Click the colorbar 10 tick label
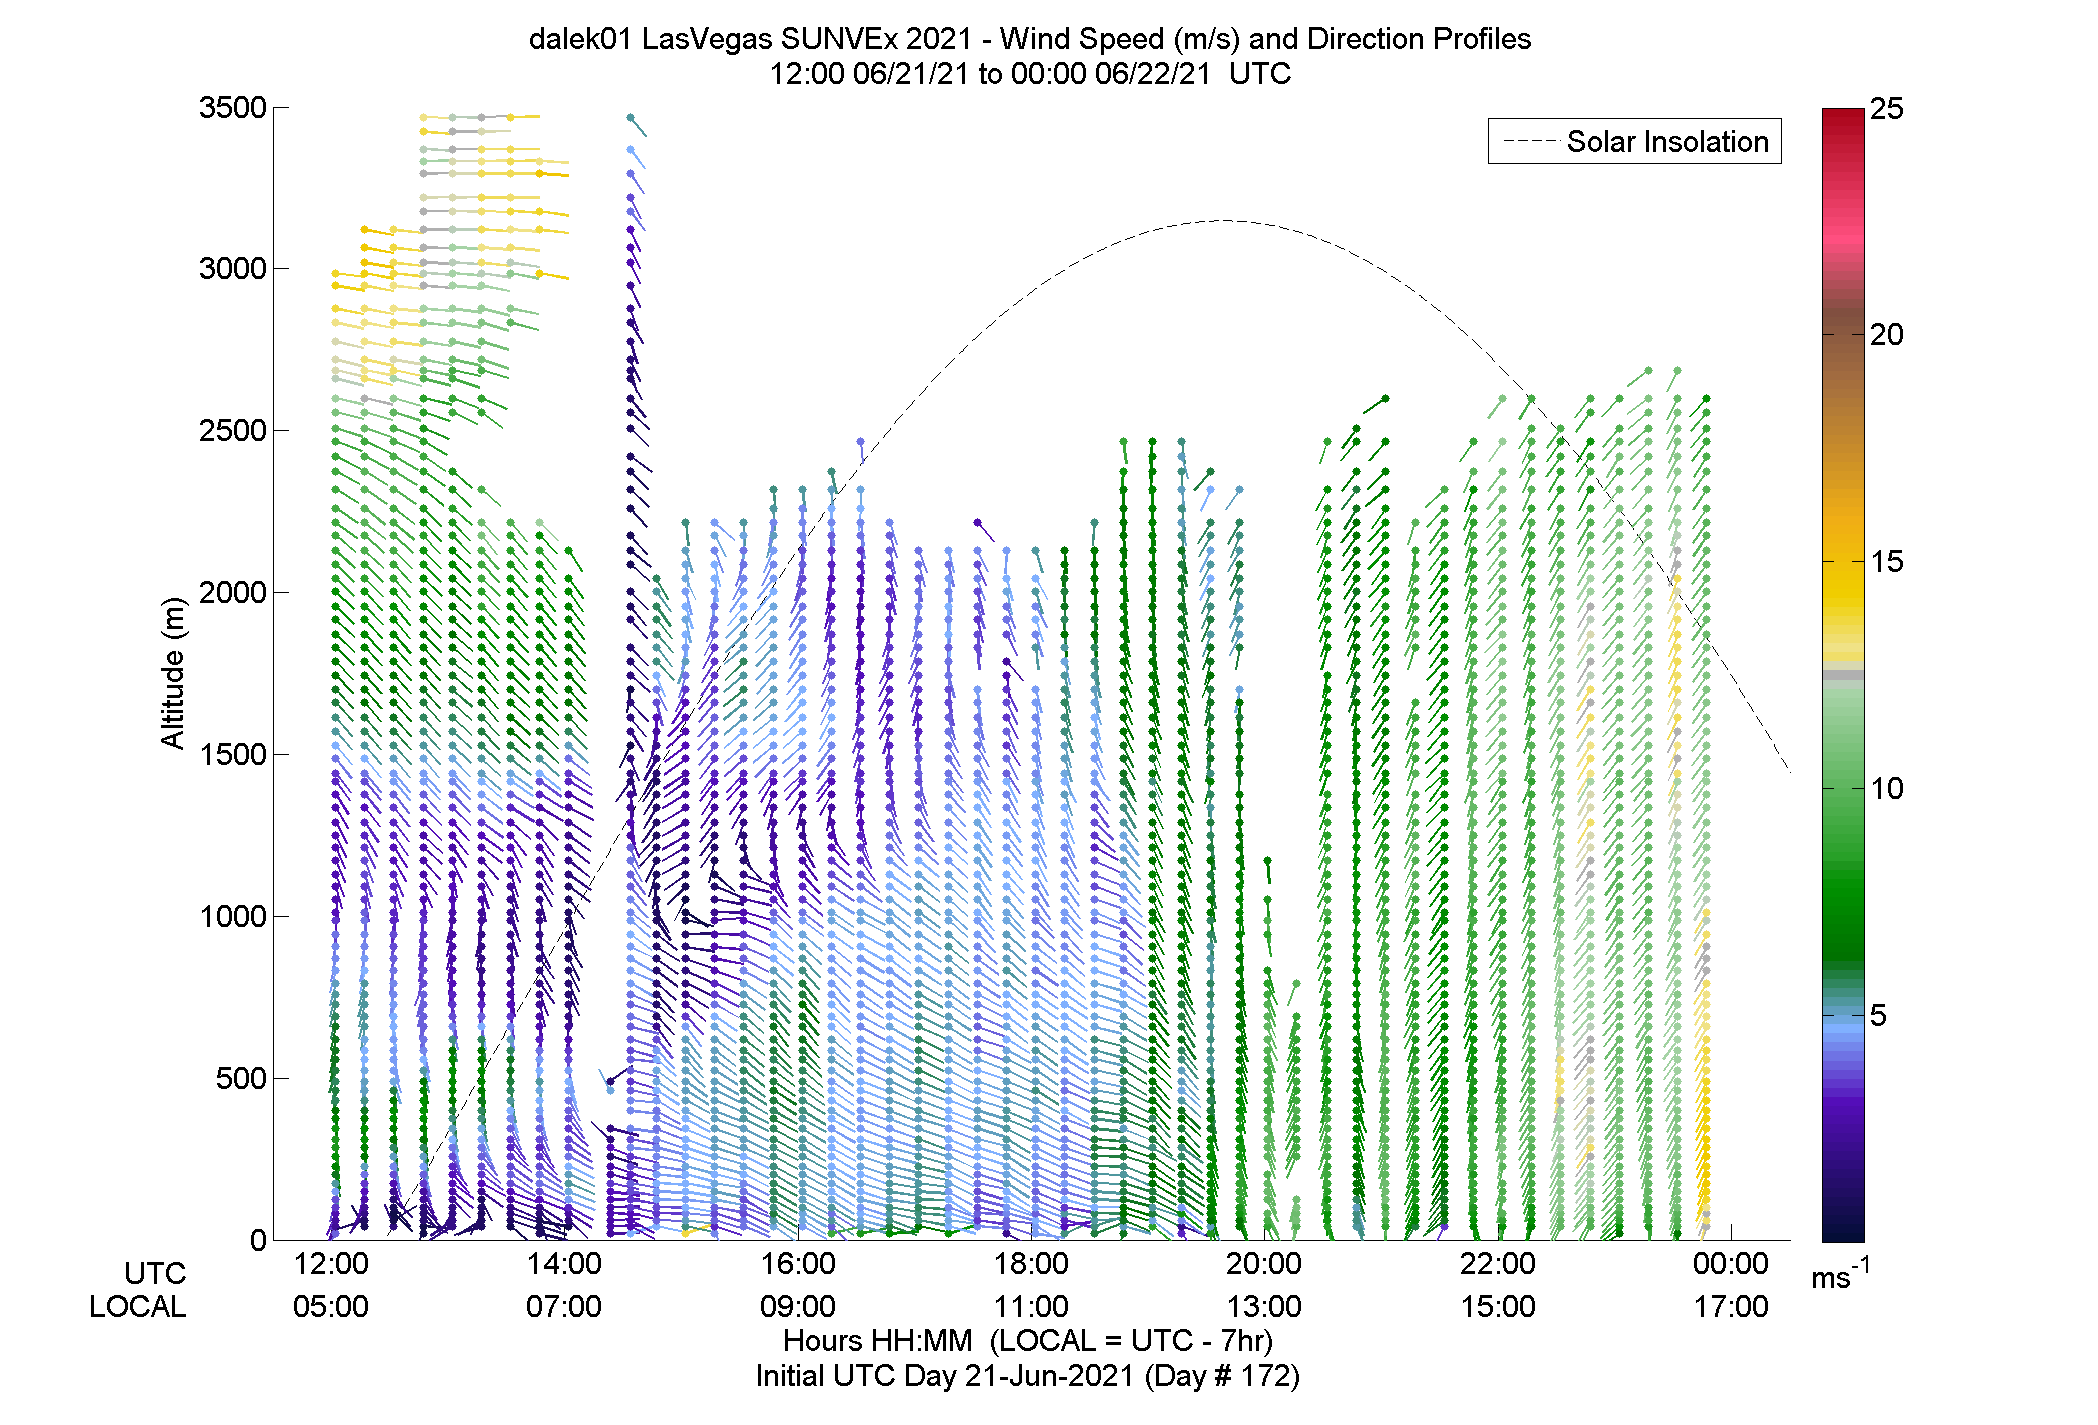2098x1425 pixels. point(1886,788)
